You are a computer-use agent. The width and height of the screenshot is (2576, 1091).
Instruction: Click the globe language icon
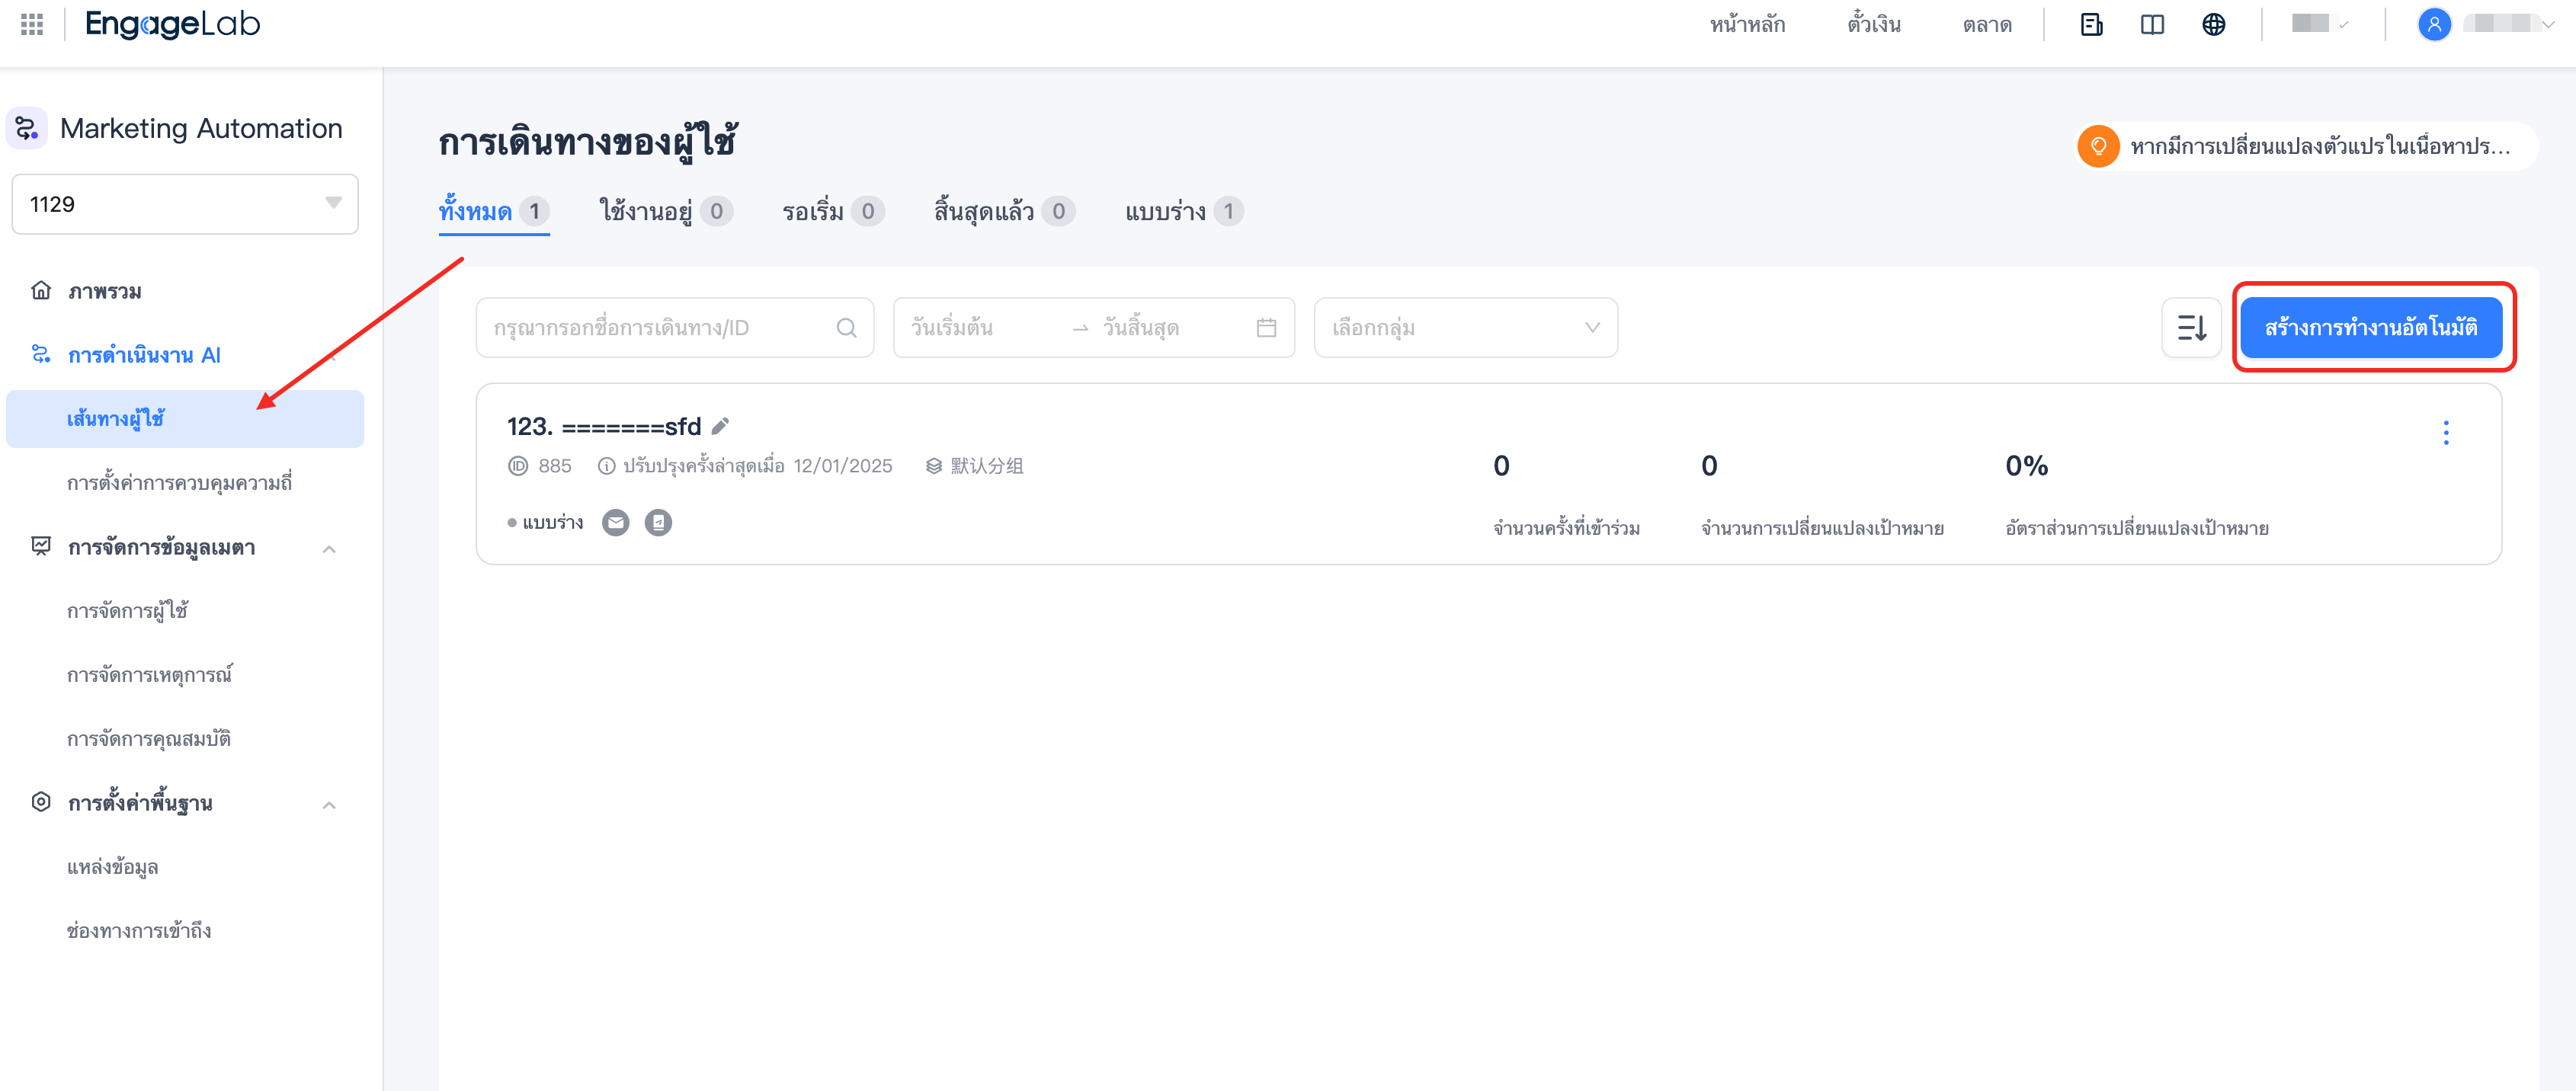2213,24
